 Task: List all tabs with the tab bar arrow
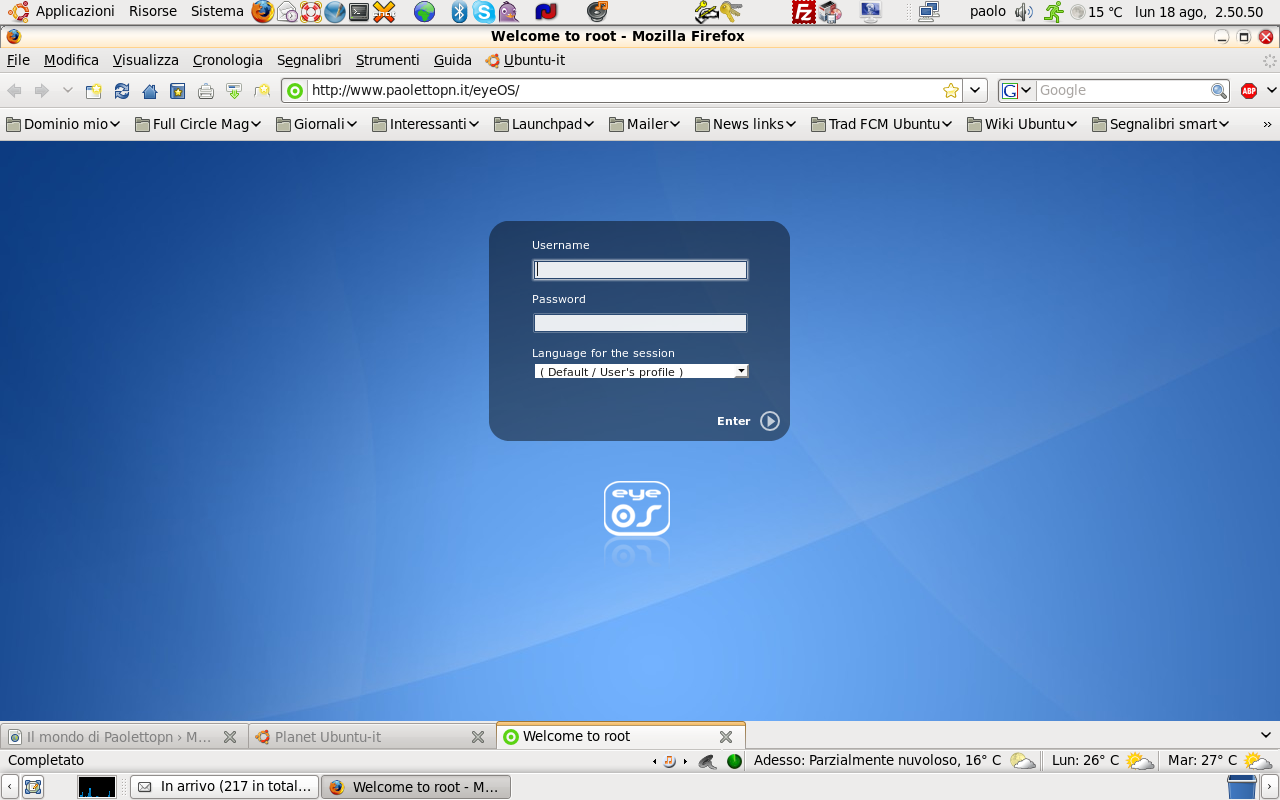click(x=1266, y=735)
